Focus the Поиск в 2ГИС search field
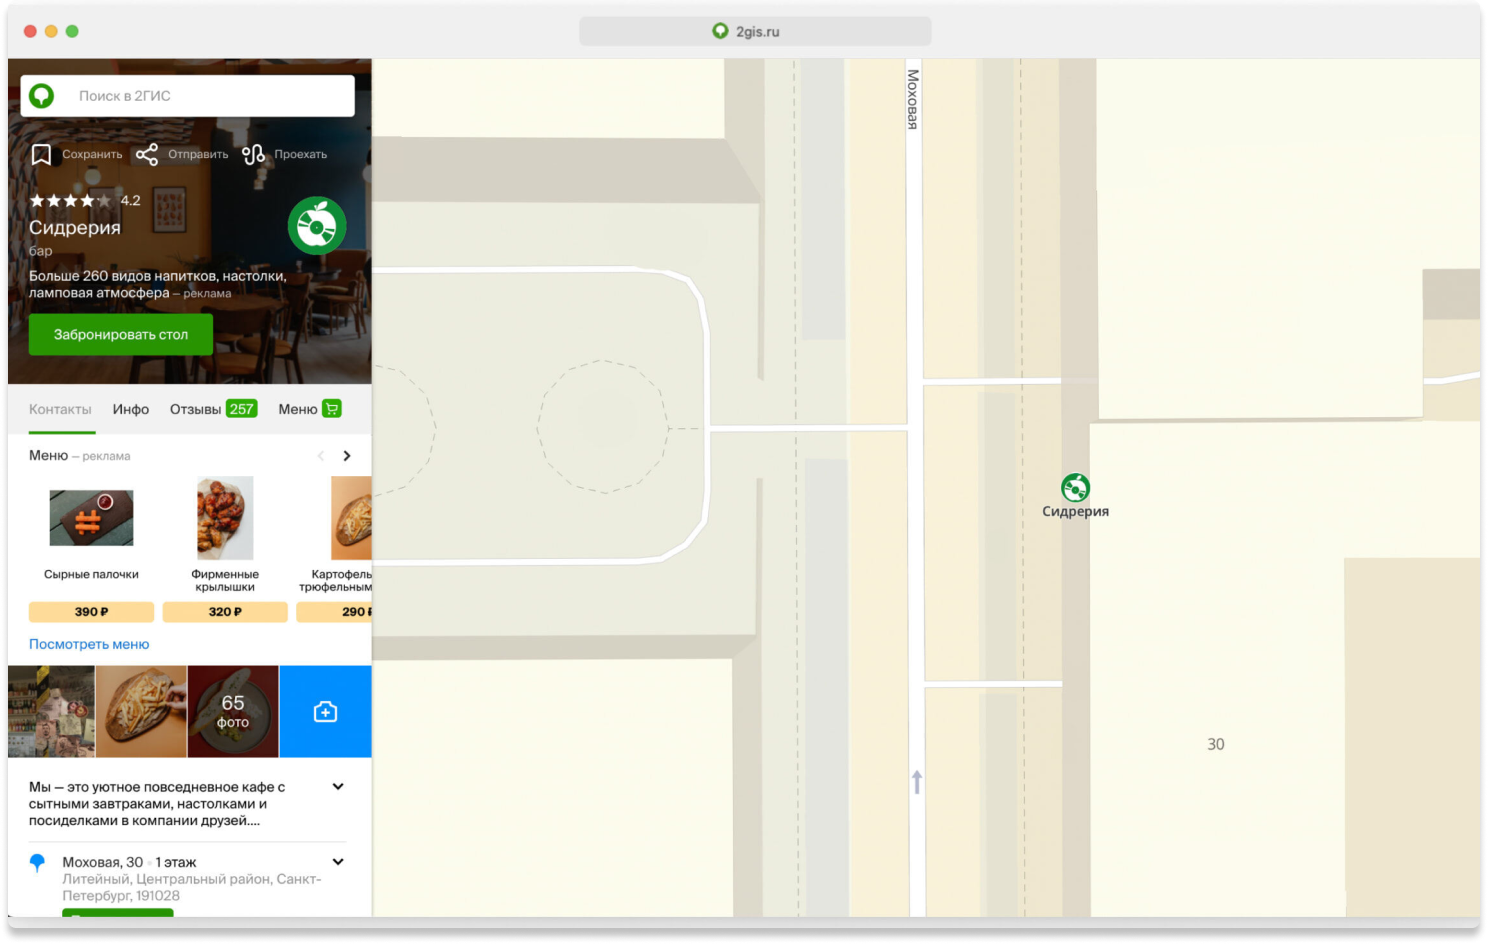Image resolution: width=1488 pixels, height=944 pixels. [x=187, y=96]
